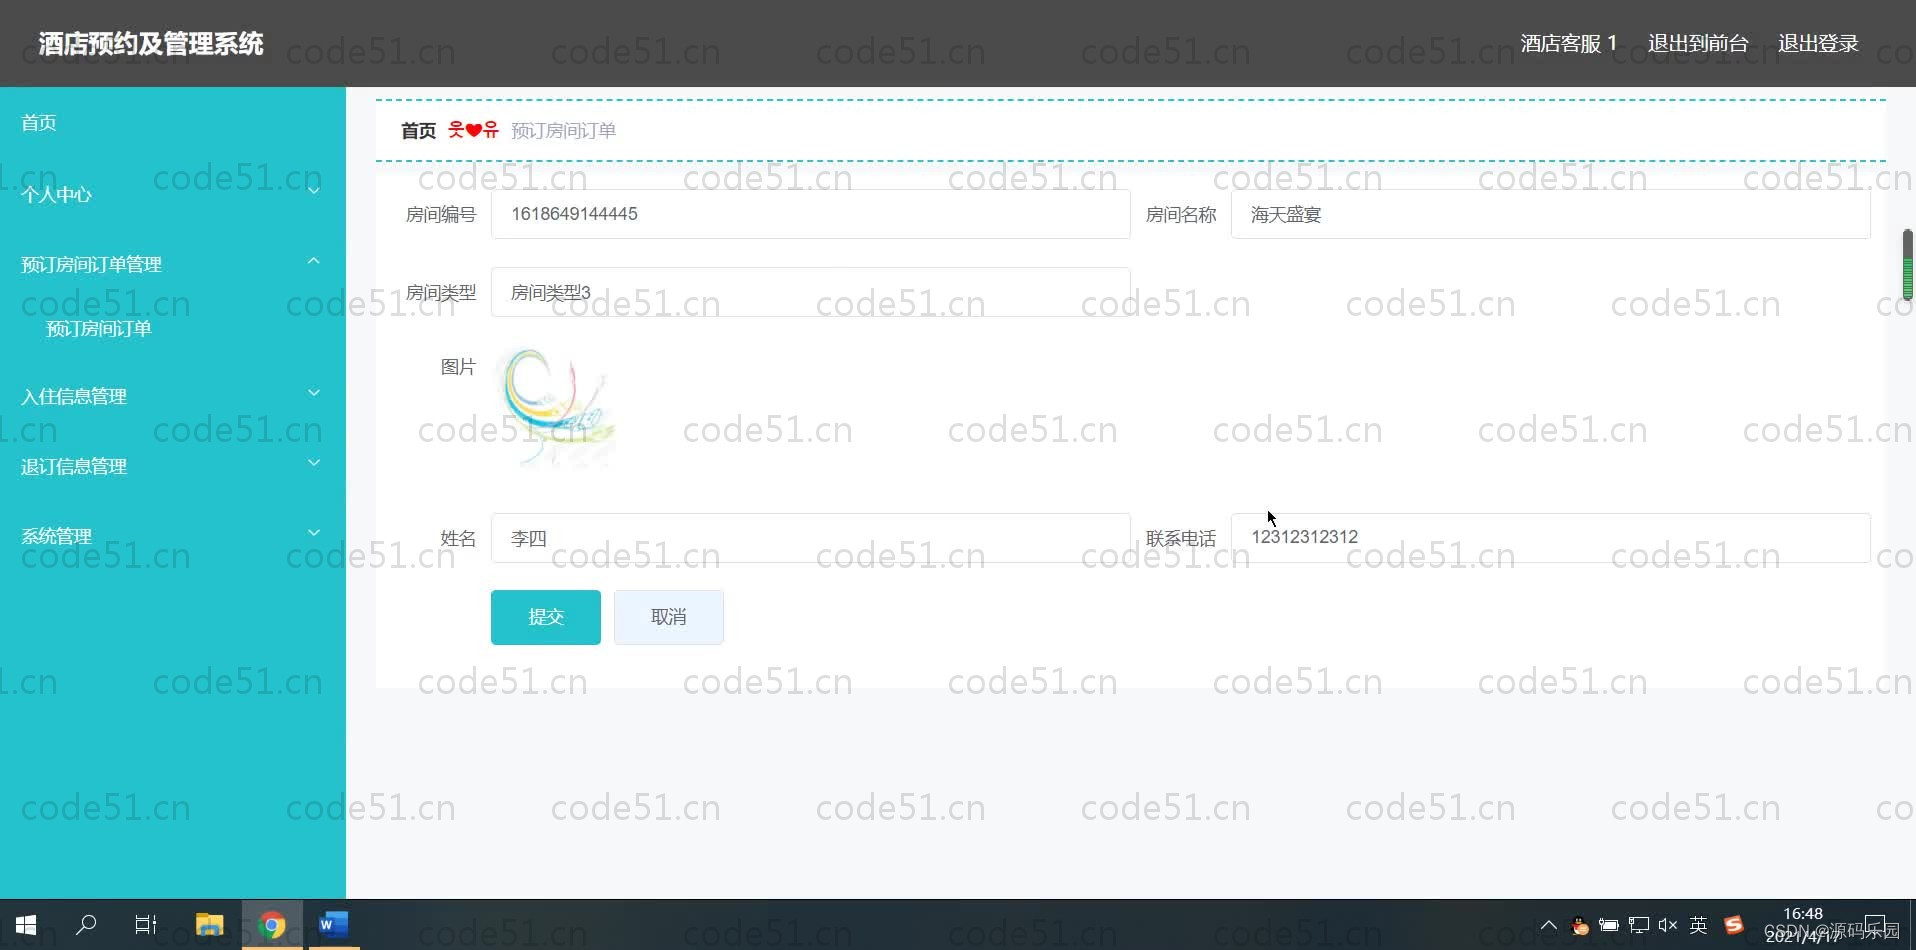Click 首页 in the breadcrumb
This screenshot has height=950, width=1916.
click(418, 130)
